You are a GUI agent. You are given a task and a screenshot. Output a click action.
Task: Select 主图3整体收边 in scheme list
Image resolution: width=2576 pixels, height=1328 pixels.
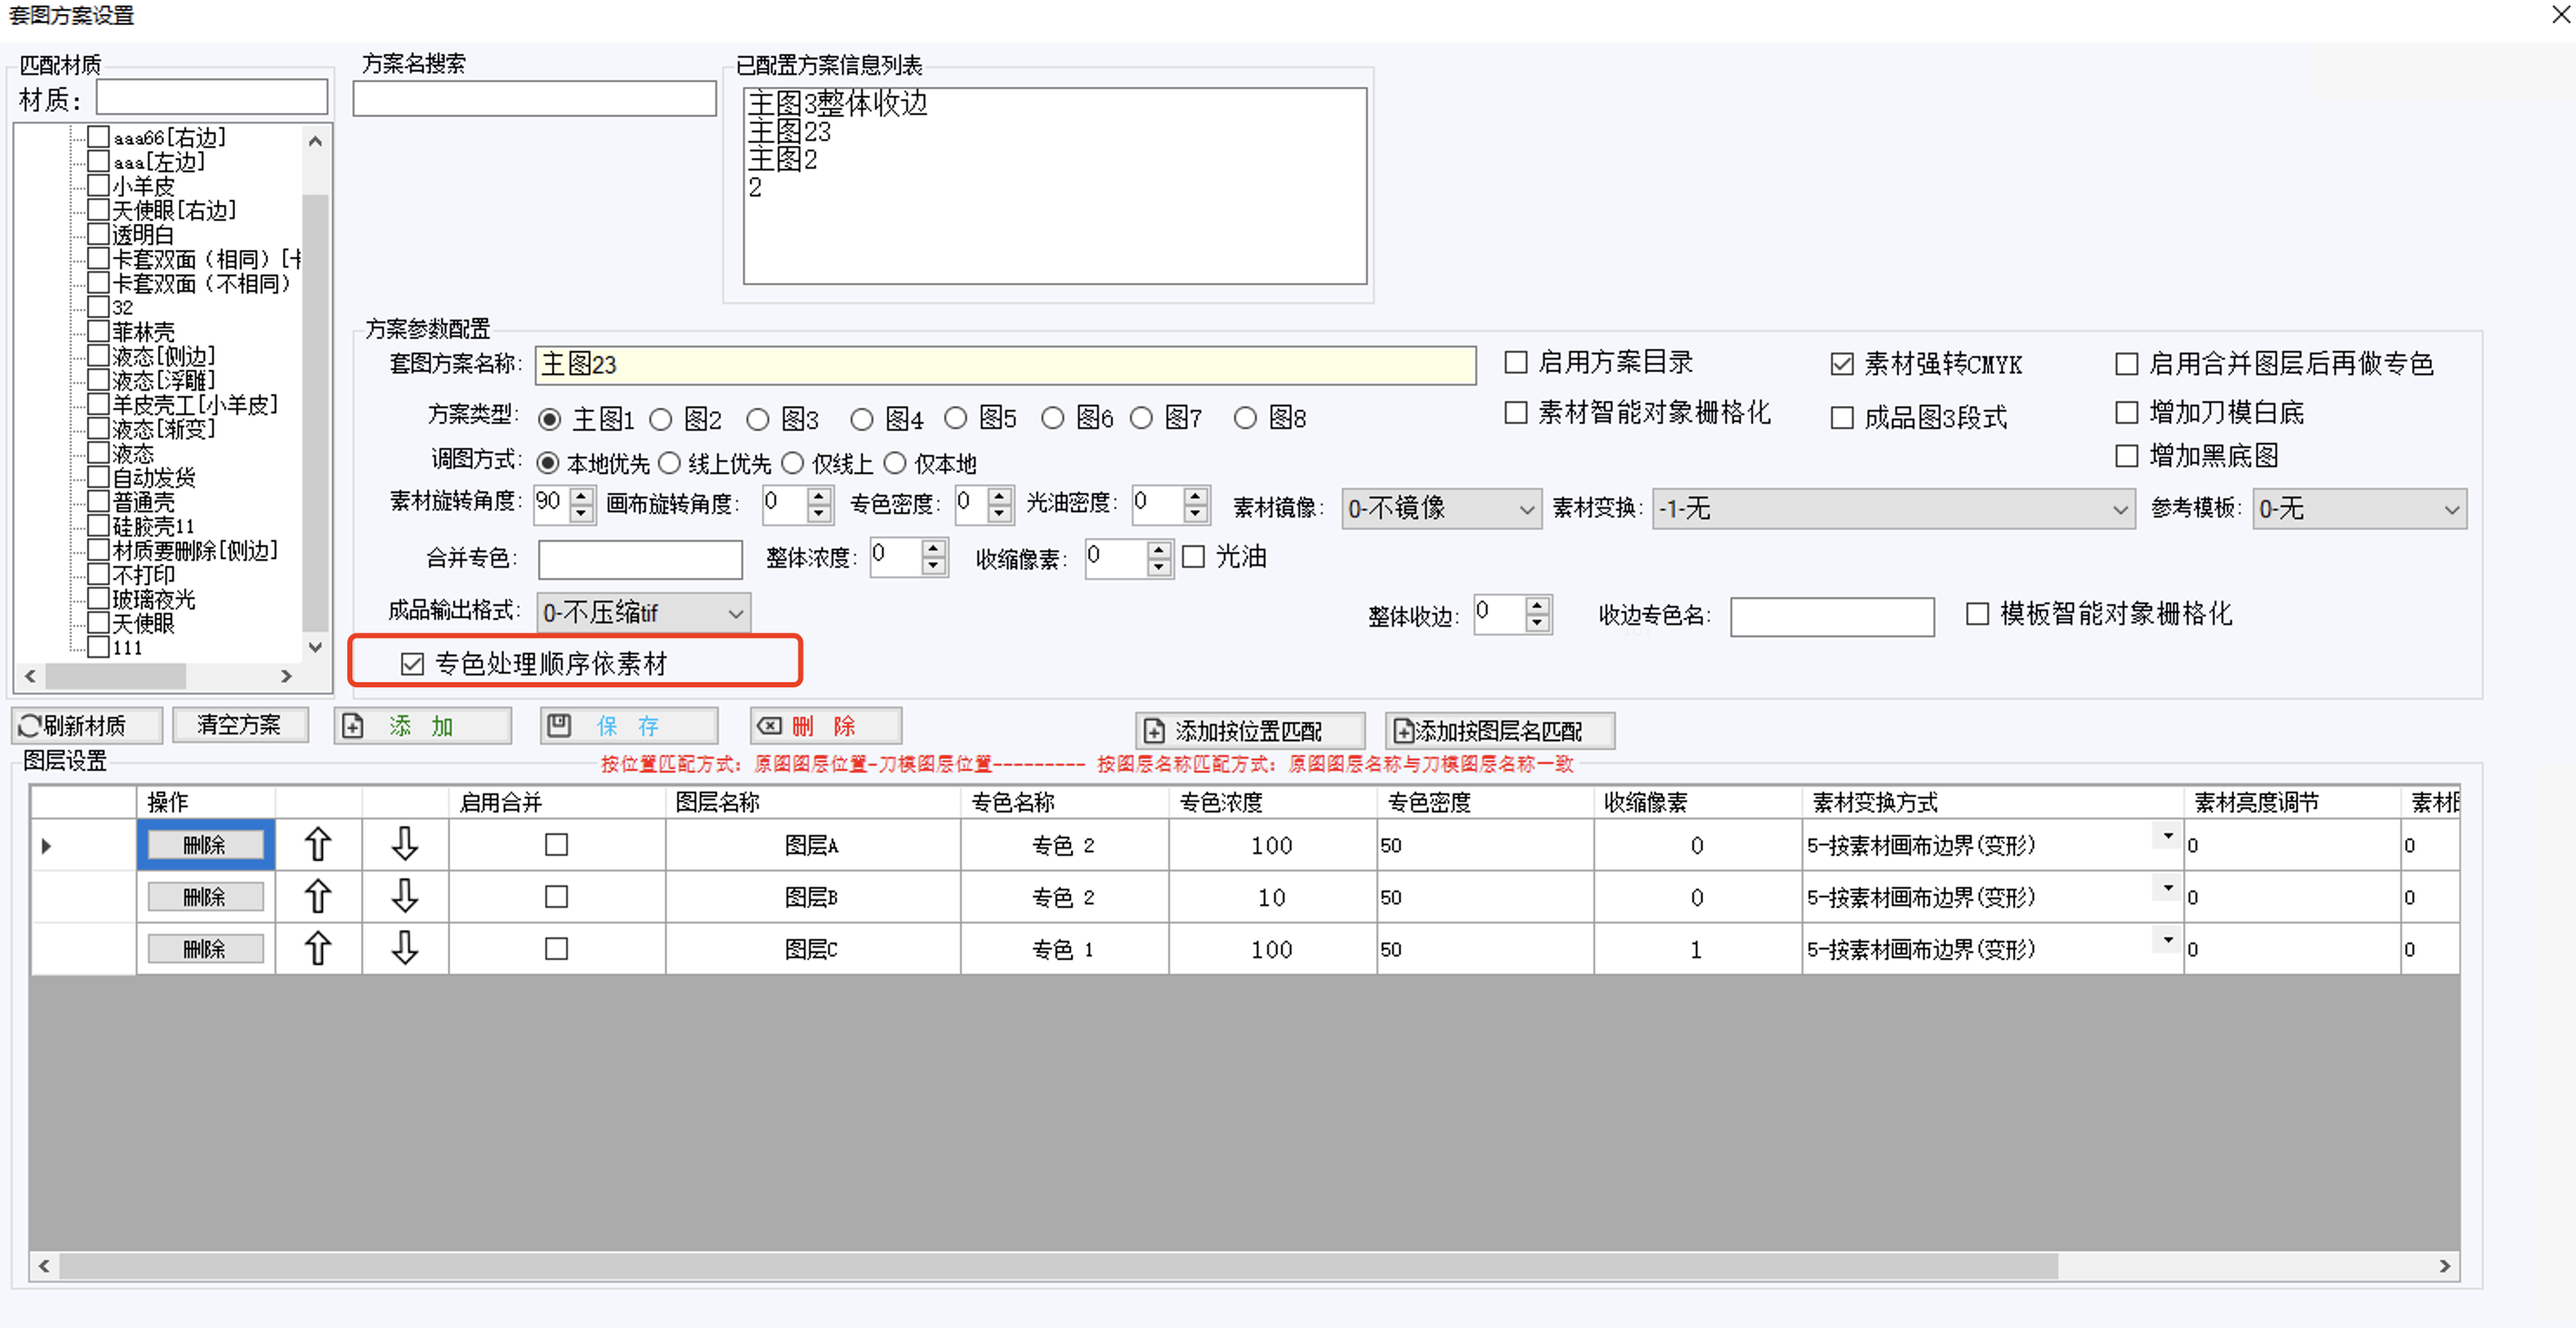[838, 103]
